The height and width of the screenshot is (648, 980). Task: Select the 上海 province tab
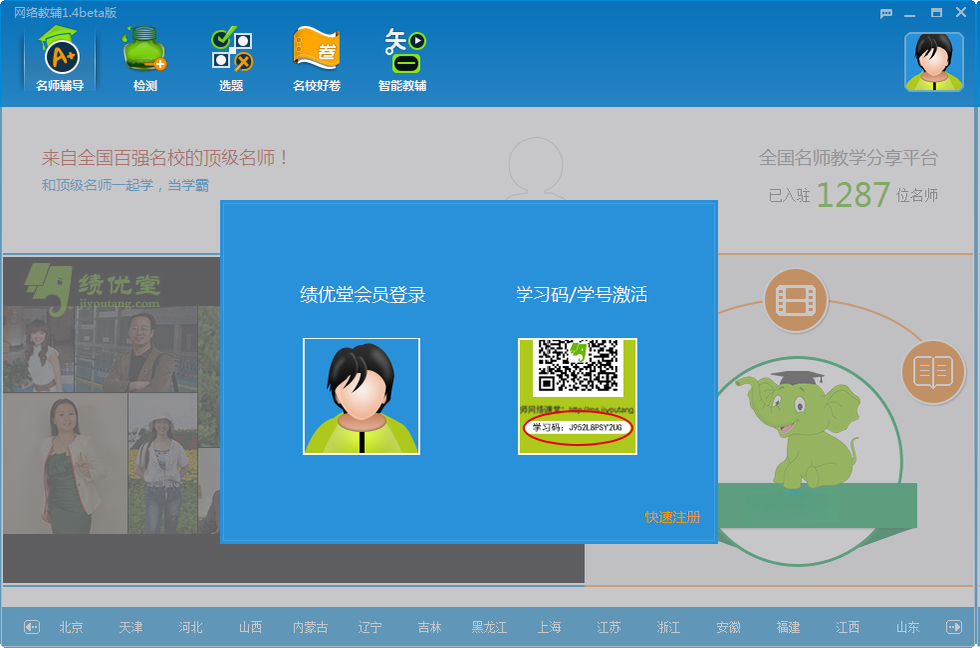pyautogui.click(x=549, y=627)
